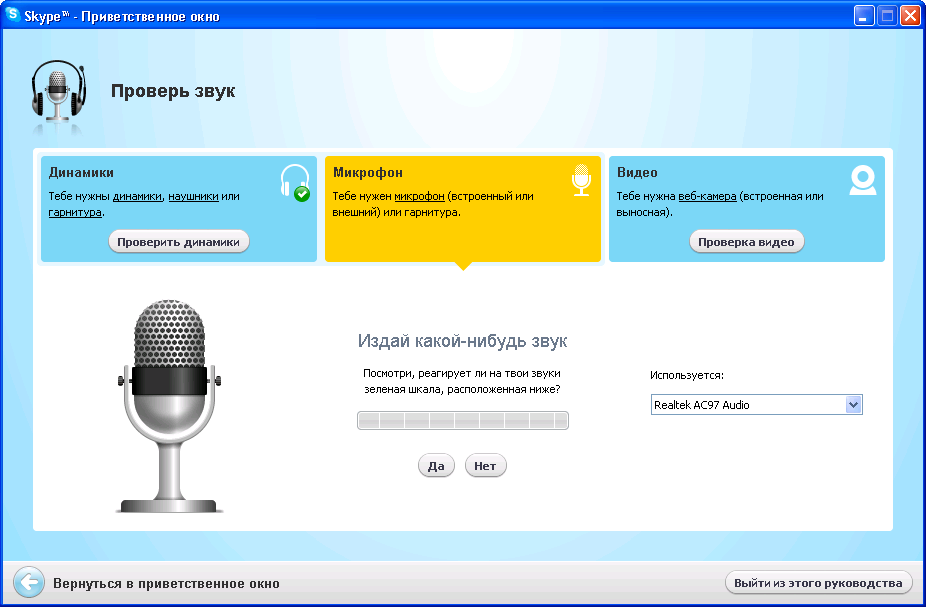Click the dropdown arrow of the audio device selector
926x607 pixels.
(x=854, y=405)
